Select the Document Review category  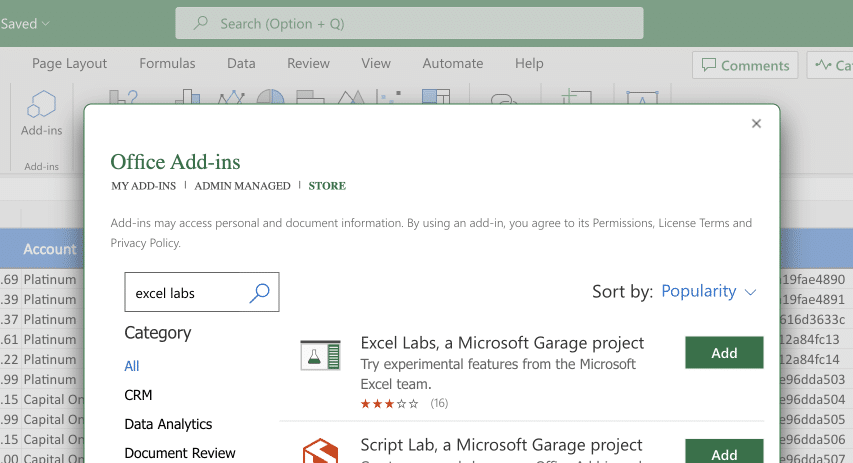tap(180, 453)
